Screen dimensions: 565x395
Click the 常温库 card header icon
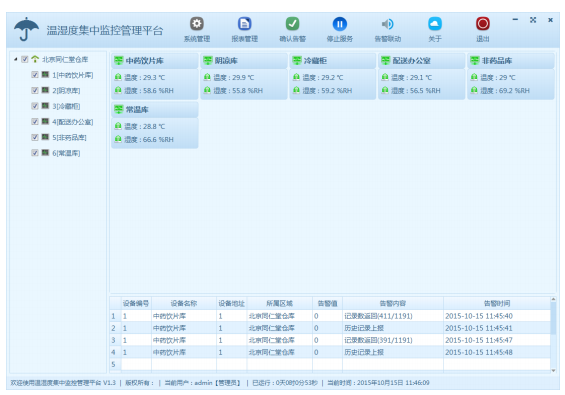point(119,109)
